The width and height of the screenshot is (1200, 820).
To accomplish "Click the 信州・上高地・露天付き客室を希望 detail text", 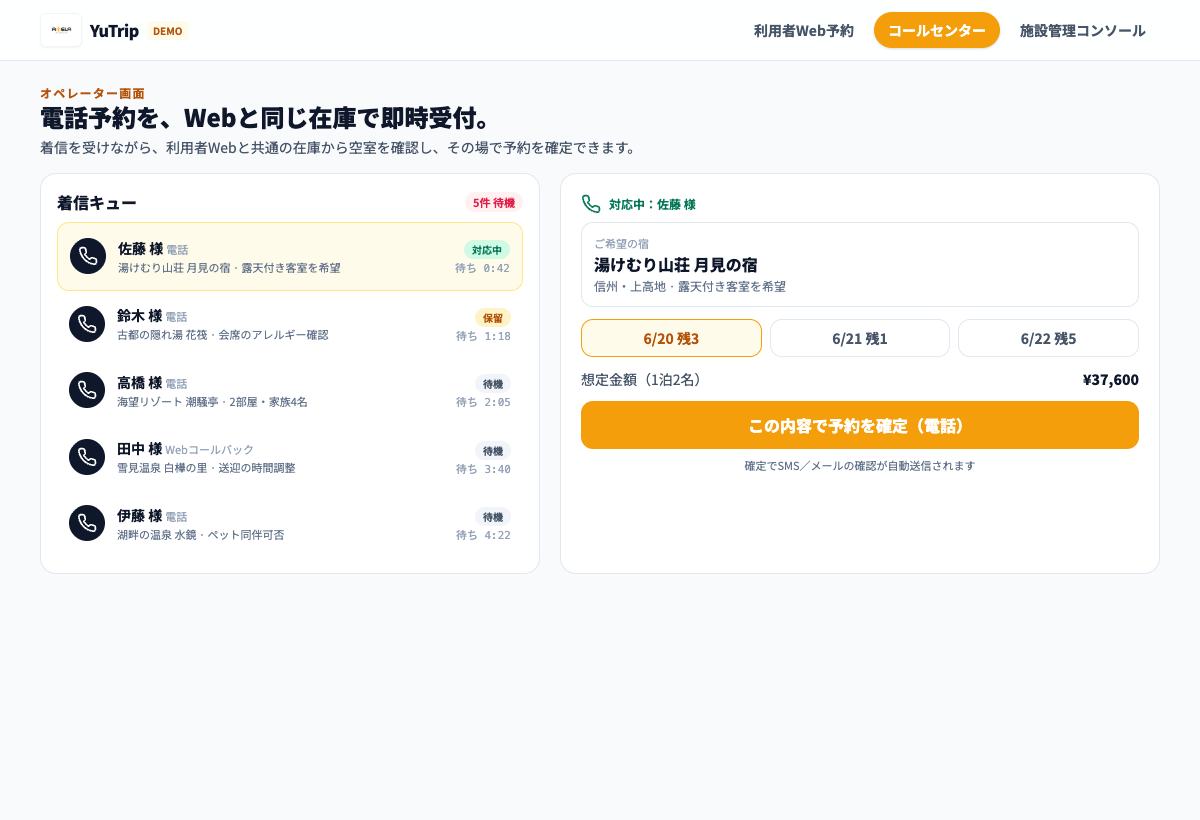I will coord(690,286).
